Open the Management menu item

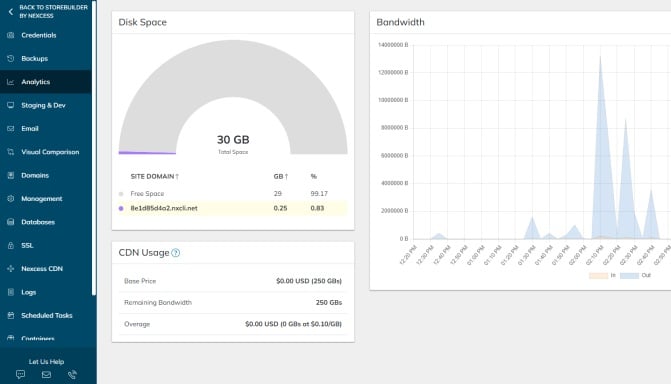pyautogui.click(x=46, y=199)
